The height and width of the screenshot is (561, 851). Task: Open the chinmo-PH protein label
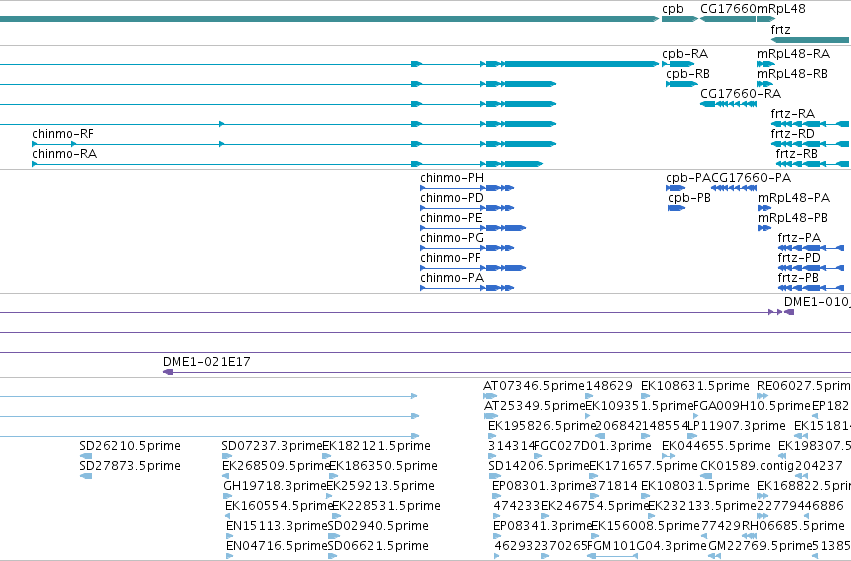tap(452, 178)
